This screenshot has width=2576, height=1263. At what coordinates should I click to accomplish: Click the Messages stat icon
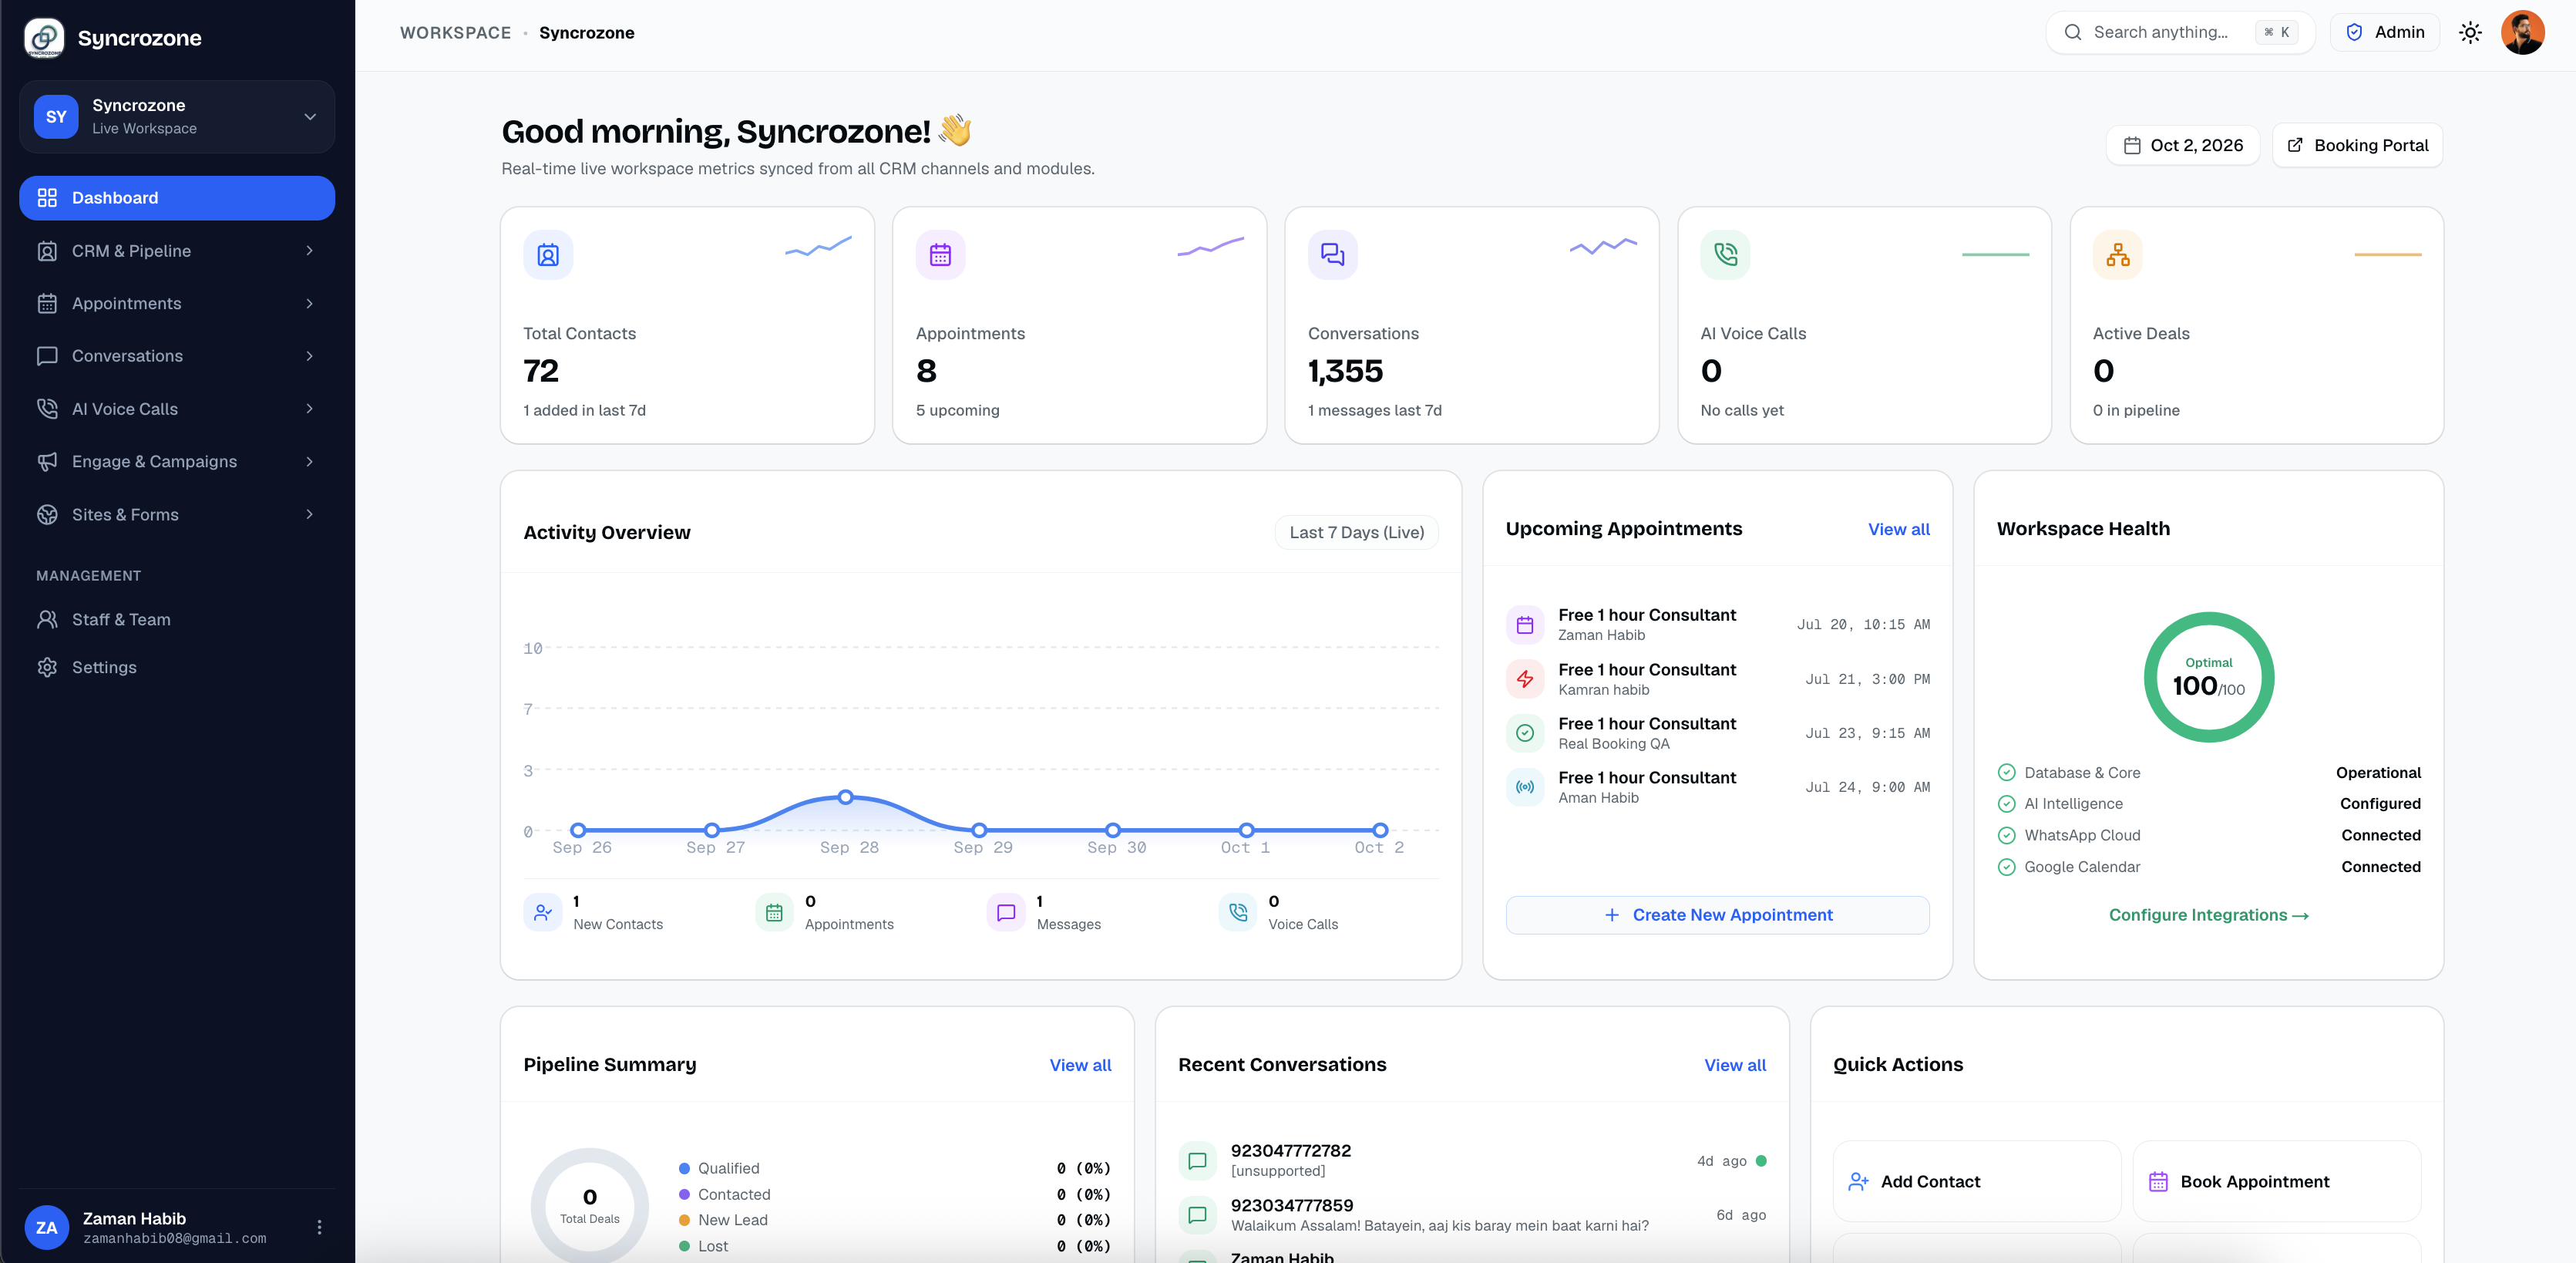(1006, 912)
